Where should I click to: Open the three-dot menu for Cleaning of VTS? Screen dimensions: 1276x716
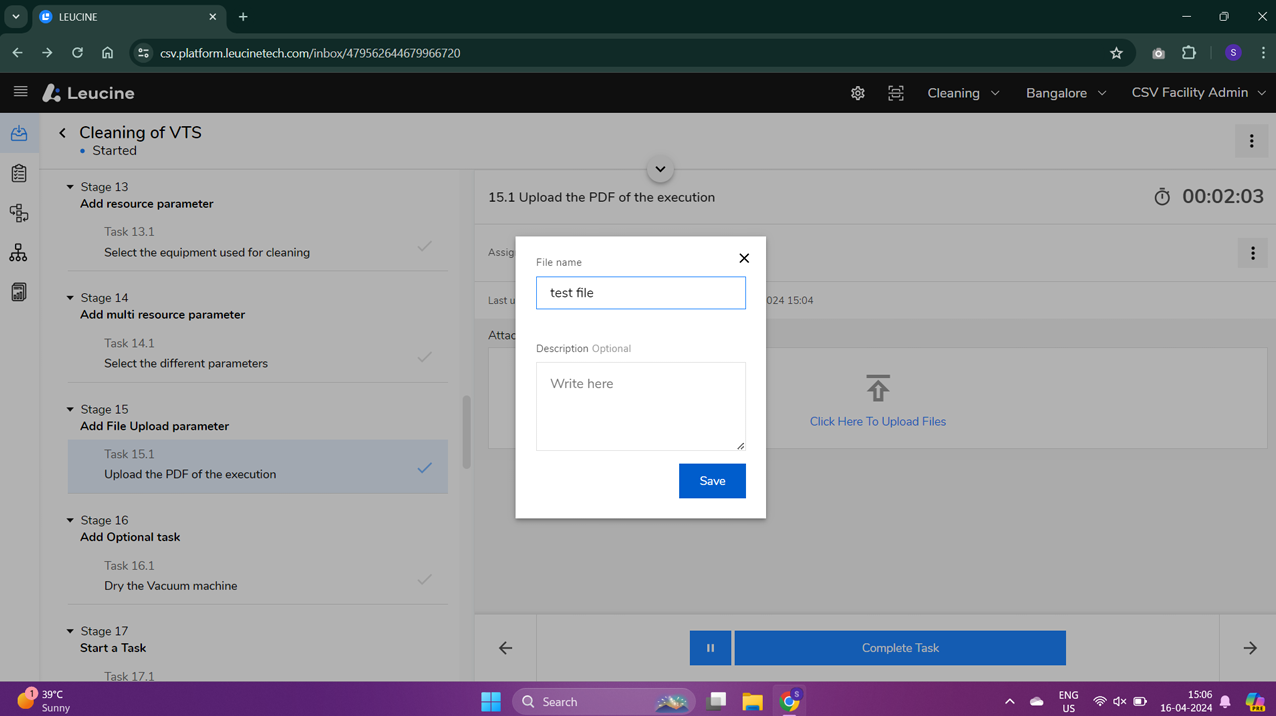tap(1251, 141)
